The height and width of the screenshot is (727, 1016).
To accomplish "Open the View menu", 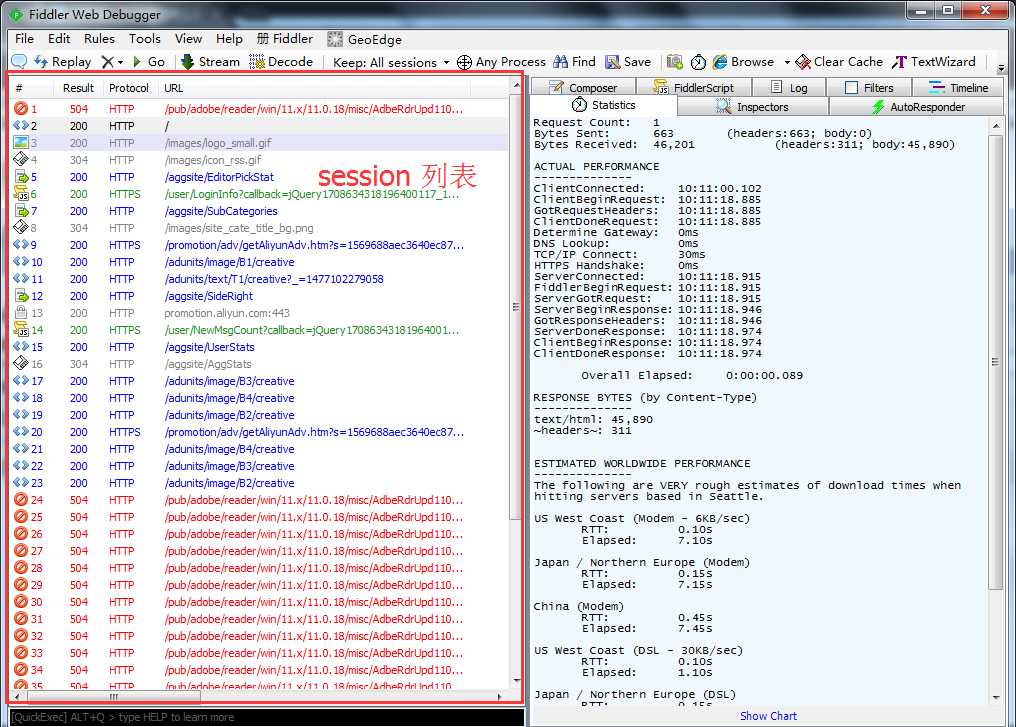I will 189,39.
